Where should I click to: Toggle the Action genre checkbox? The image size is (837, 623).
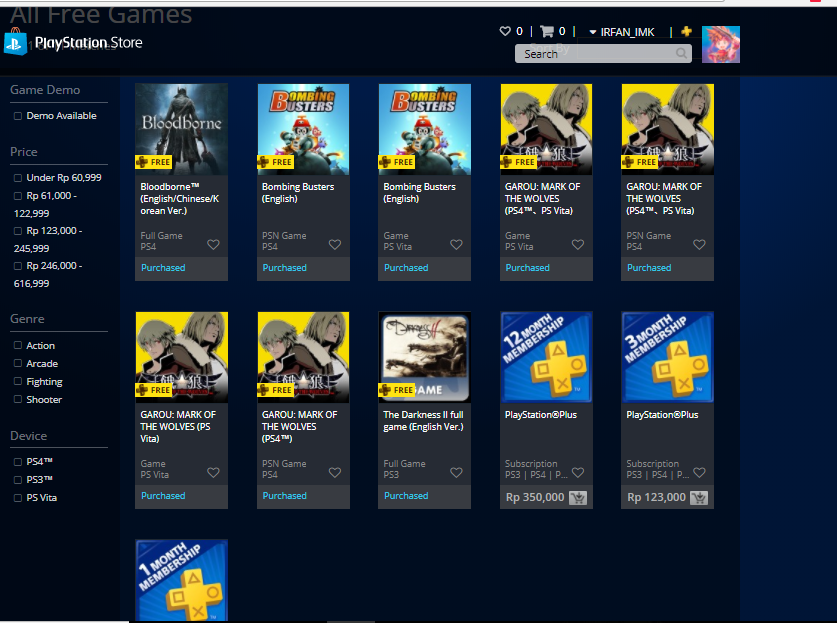coord(18,345)
